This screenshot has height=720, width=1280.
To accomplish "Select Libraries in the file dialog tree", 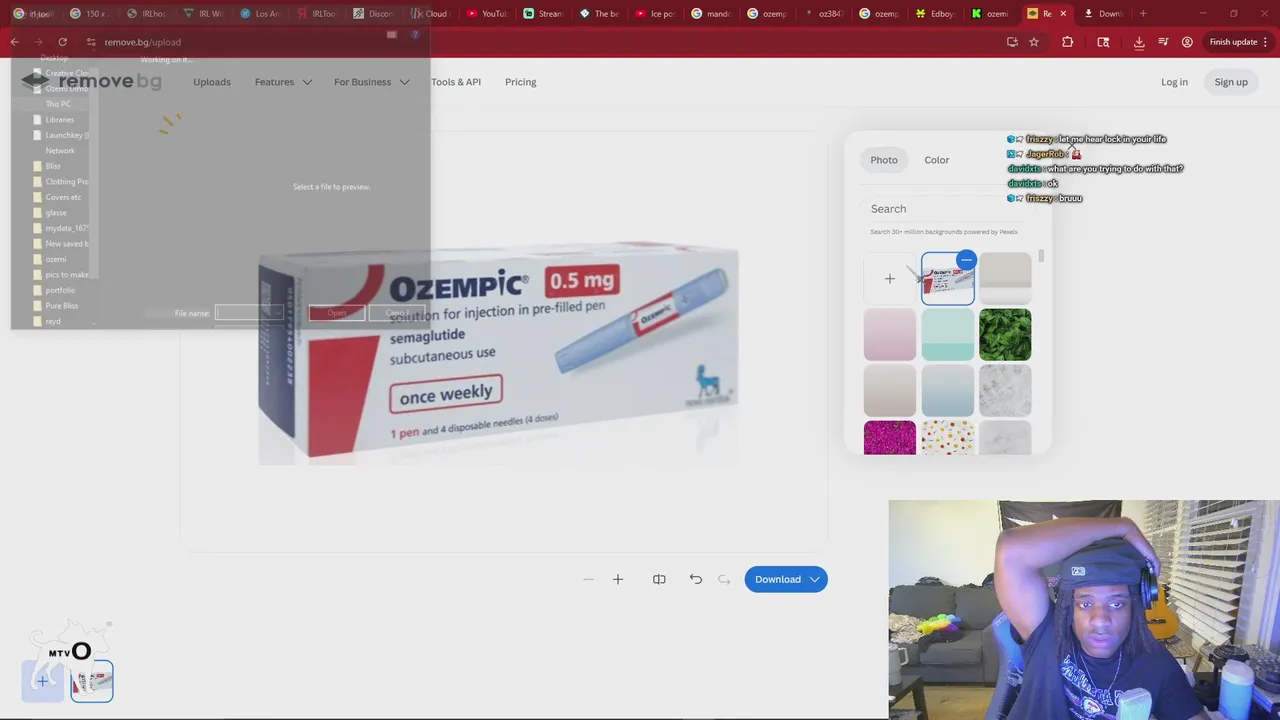I will (x=59, y=119).
